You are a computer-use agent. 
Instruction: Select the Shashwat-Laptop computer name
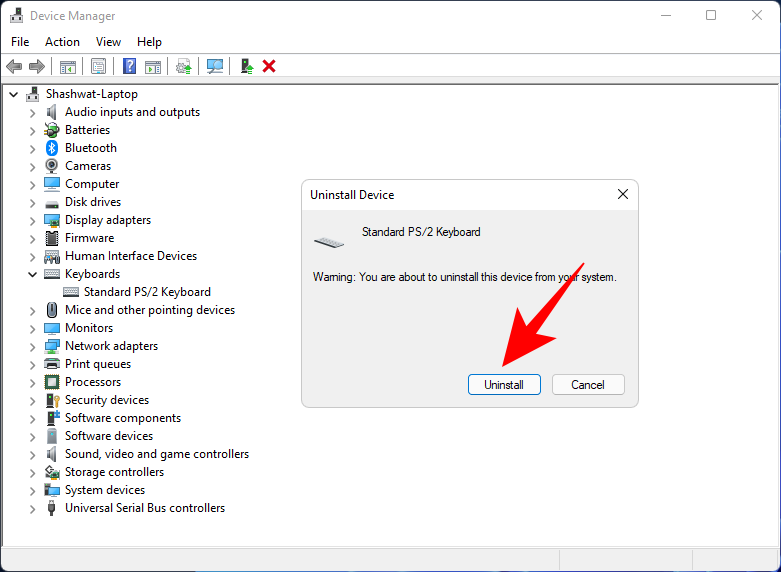coord(92,94)
